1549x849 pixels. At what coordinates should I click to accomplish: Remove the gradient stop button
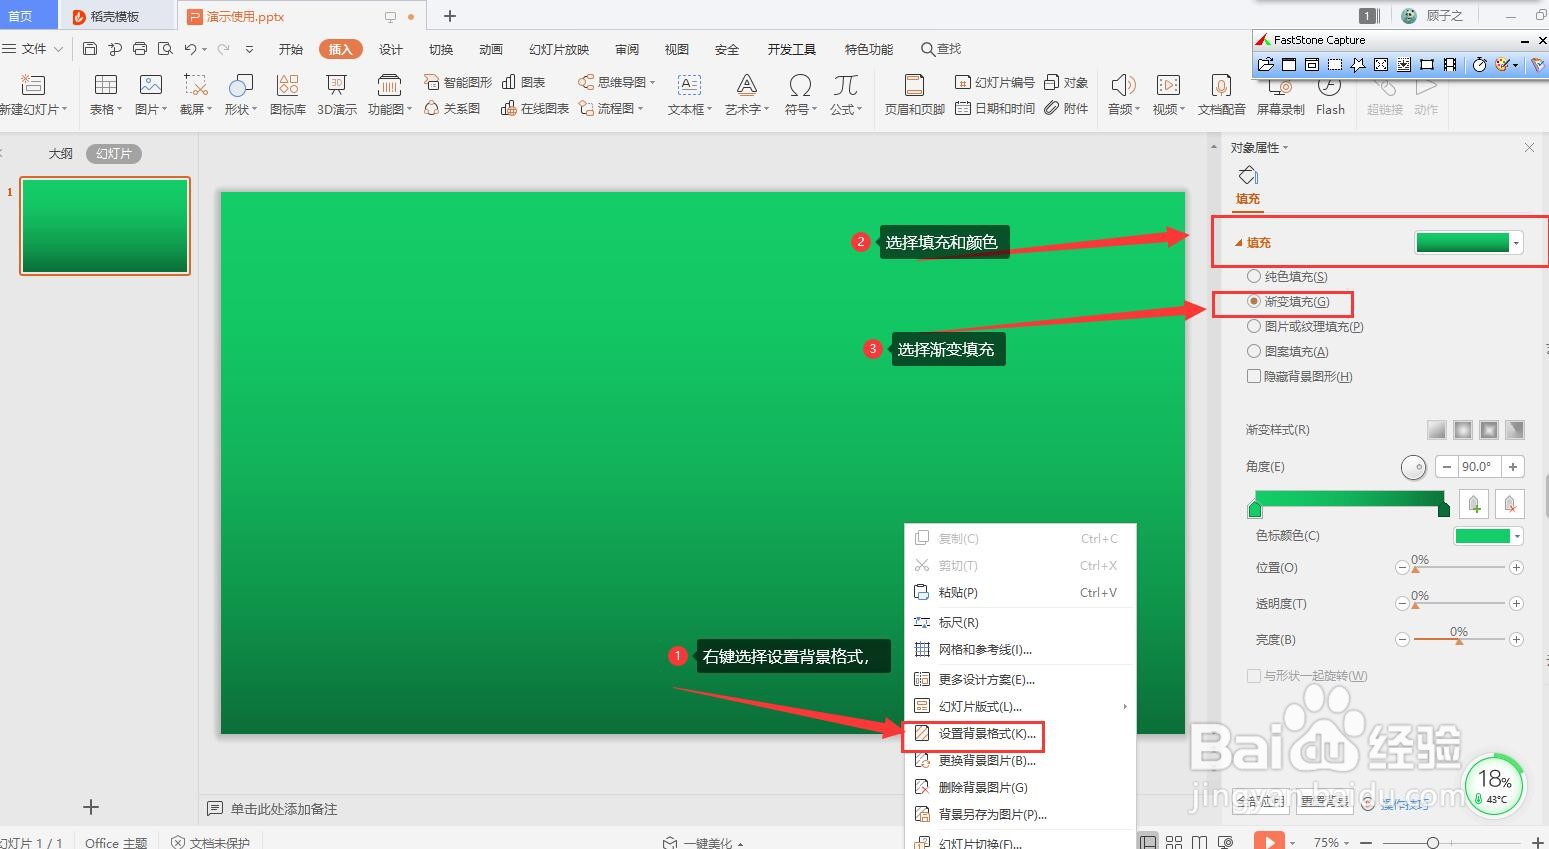click(x=1510, y=504)
